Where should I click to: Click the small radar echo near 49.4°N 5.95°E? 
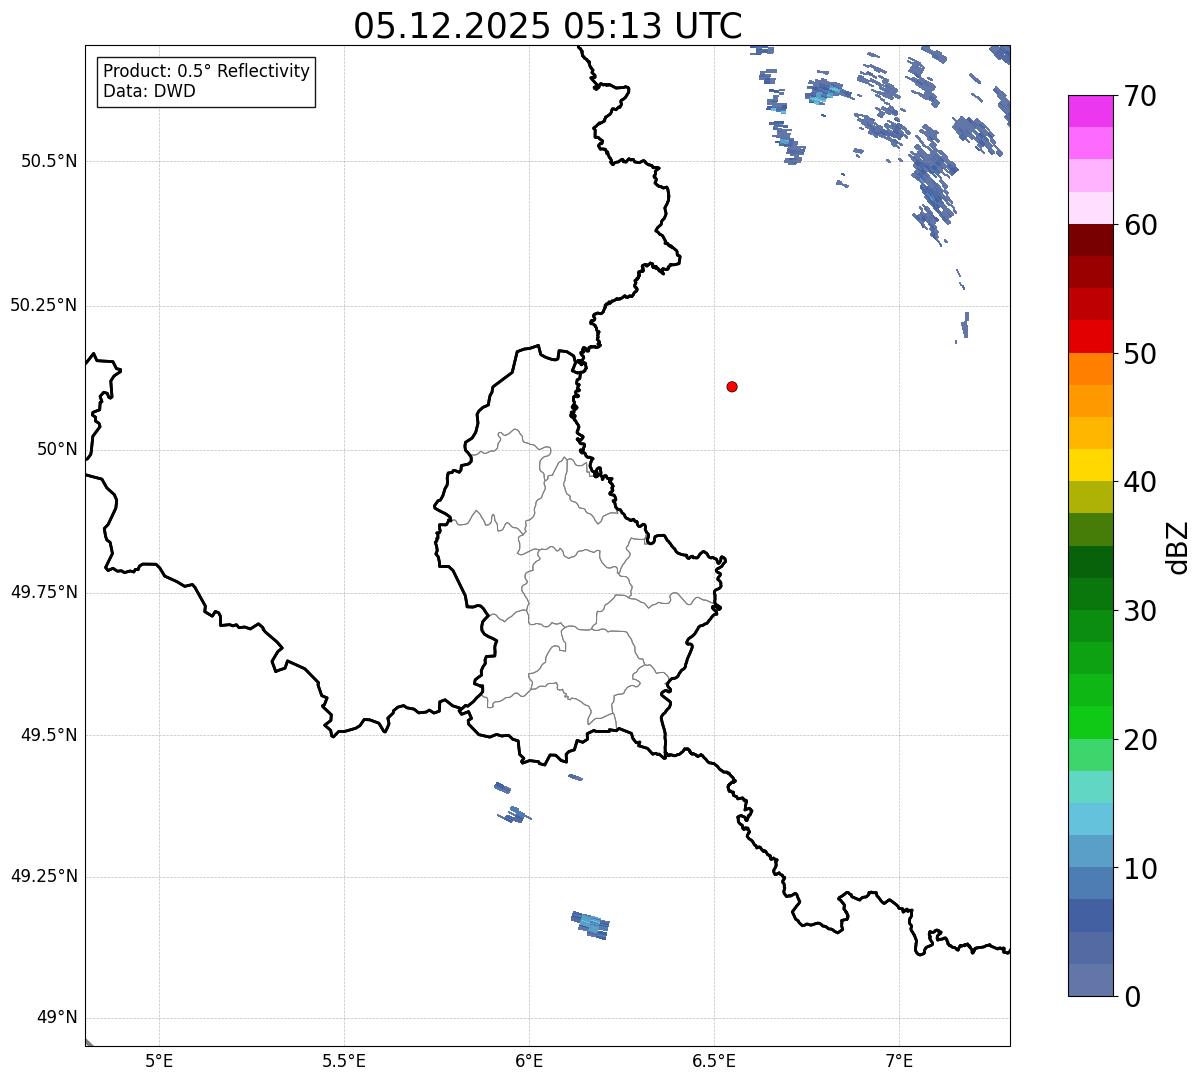pos(503,788)
